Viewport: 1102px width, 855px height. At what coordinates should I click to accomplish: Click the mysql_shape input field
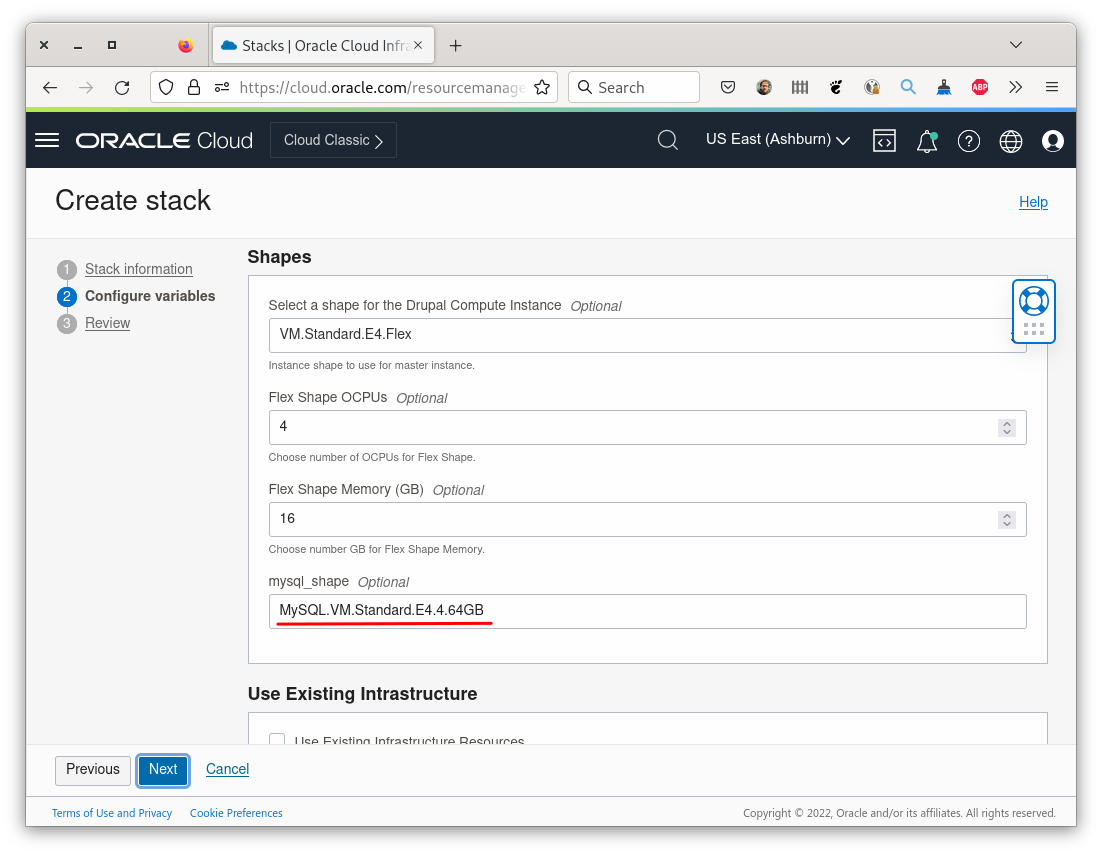(x=647, y=611)
